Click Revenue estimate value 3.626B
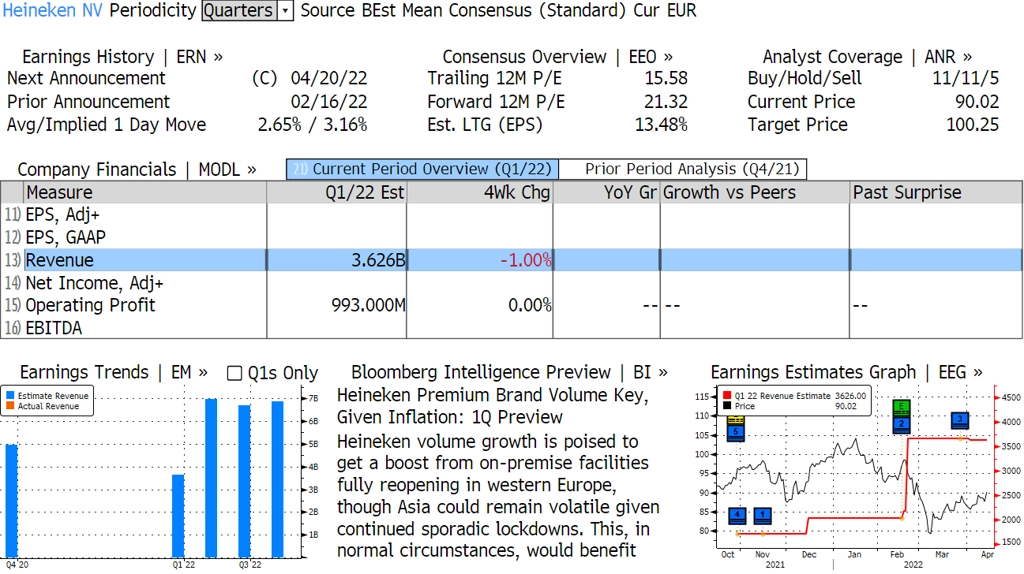 coord(378,260)
